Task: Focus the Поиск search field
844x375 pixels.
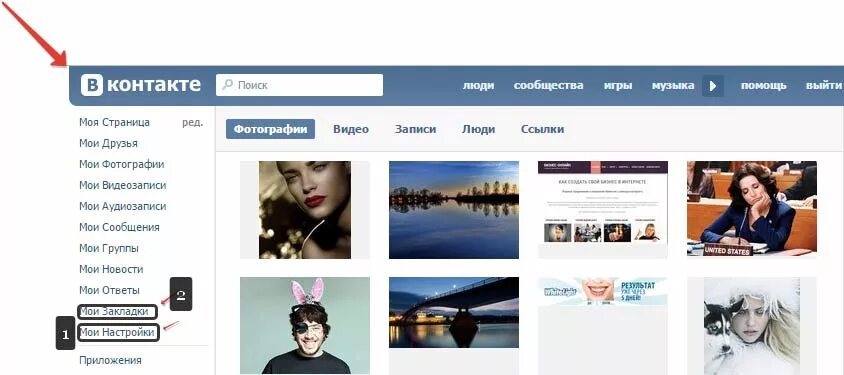Action: point(299,85)
